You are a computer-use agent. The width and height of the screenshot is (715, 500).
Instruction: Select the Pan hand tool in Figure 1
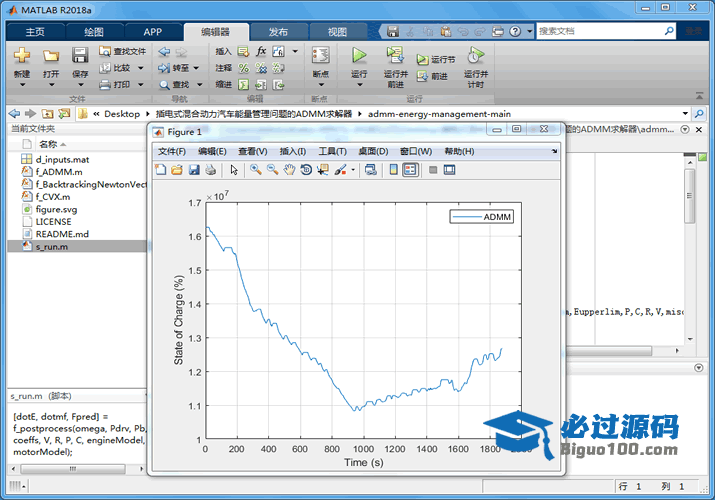(289, 170)
